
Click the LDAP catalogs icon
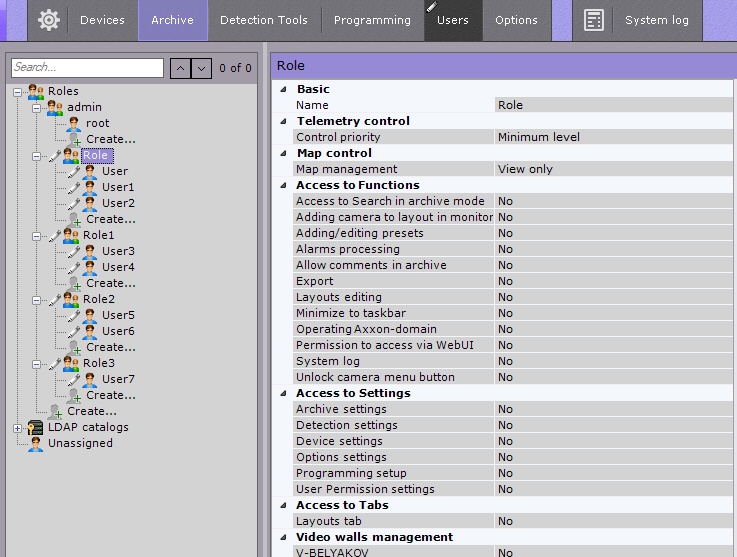pyautogui.click(x=36, y=427)
